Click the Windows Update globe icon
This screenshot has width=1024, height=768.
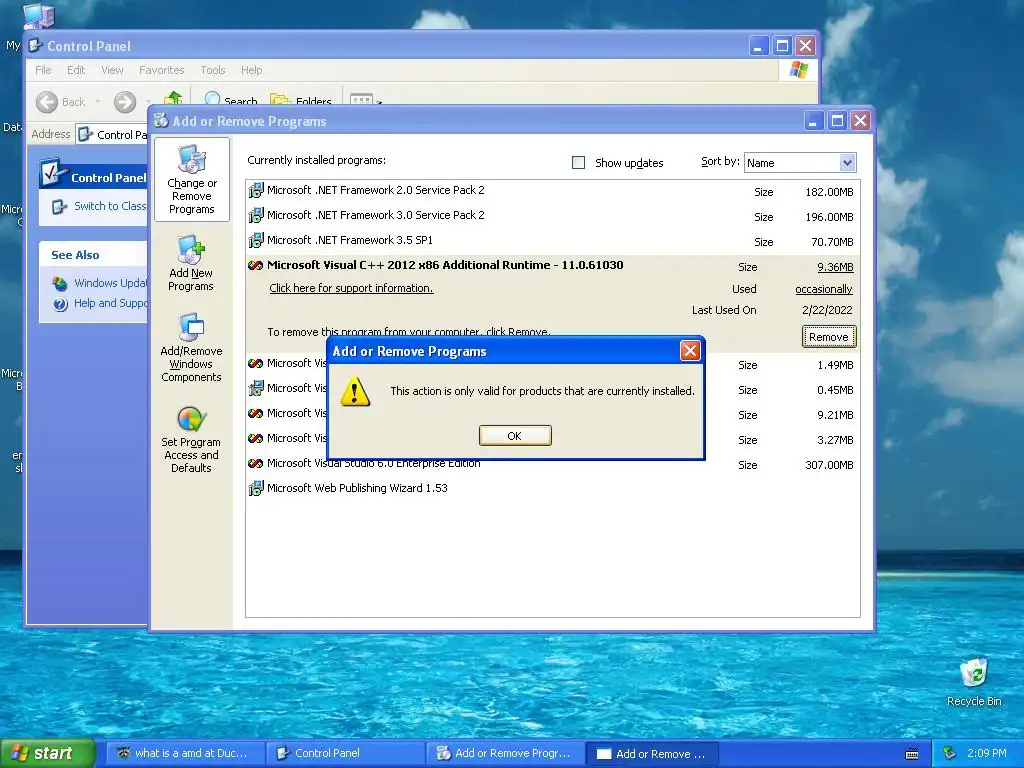pyautogui.click(x=60, y=283)
